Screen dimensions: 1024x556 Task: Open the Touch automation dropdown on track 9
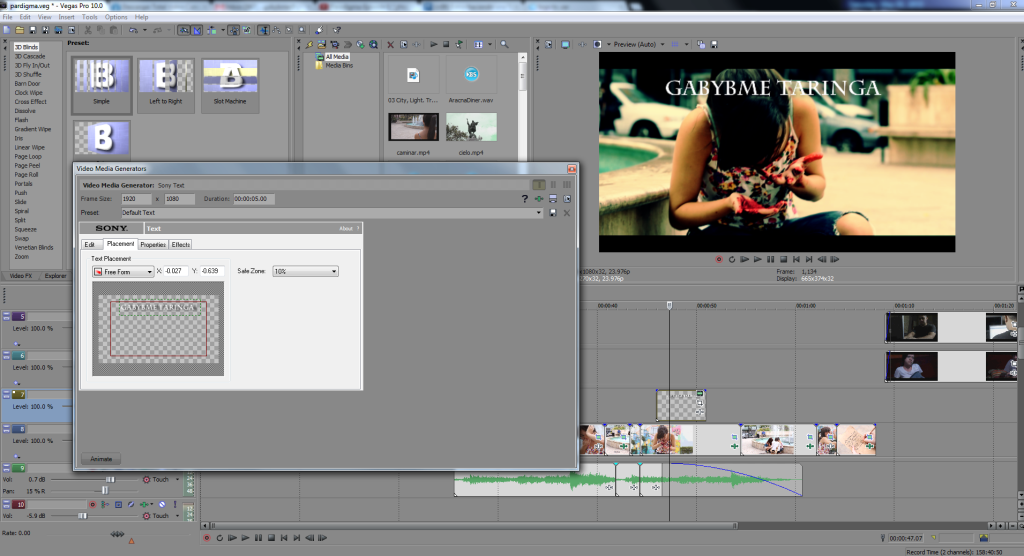(x=177, y=480)
